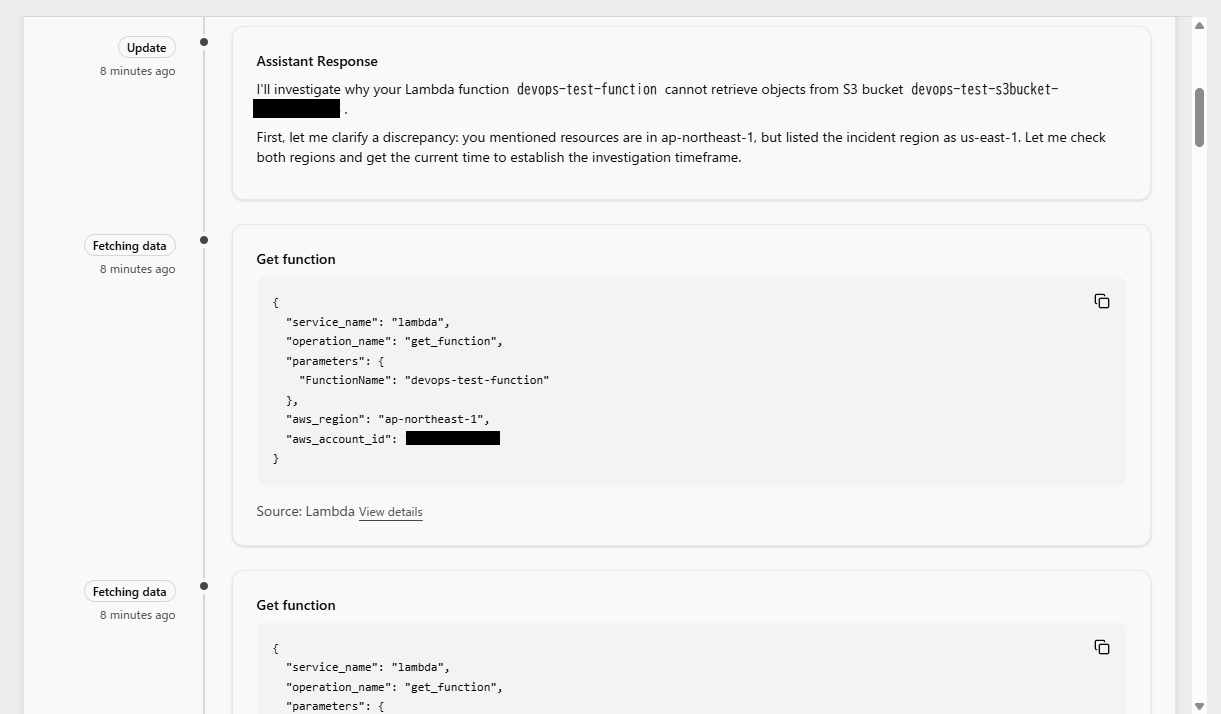Select timeline dot beside second Fetching data badge
Screen dimensions: 1221x714
coord(204,586)
